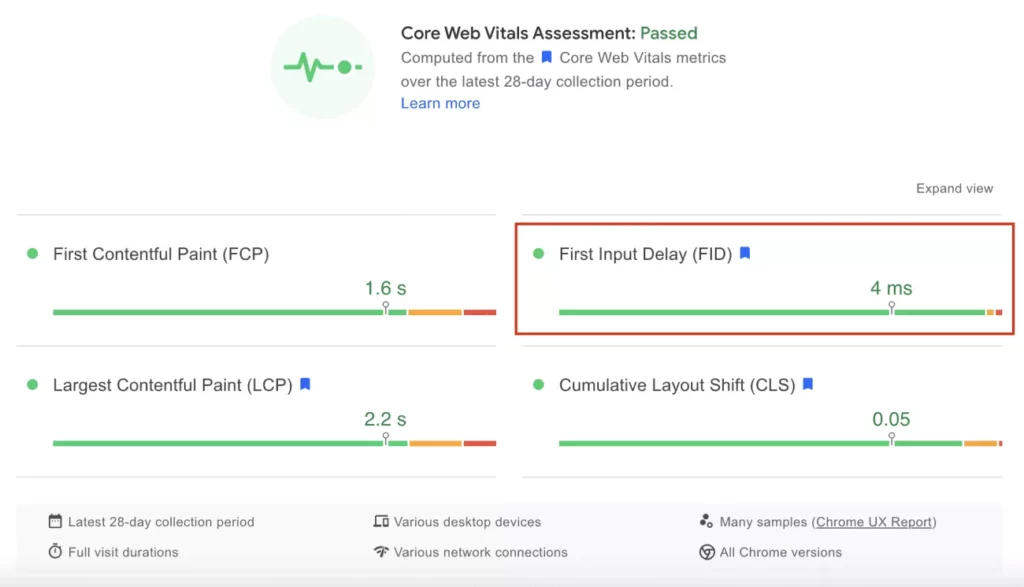Open the Learn more link
The image size is (1024, 587).
(x=440, y=103)
